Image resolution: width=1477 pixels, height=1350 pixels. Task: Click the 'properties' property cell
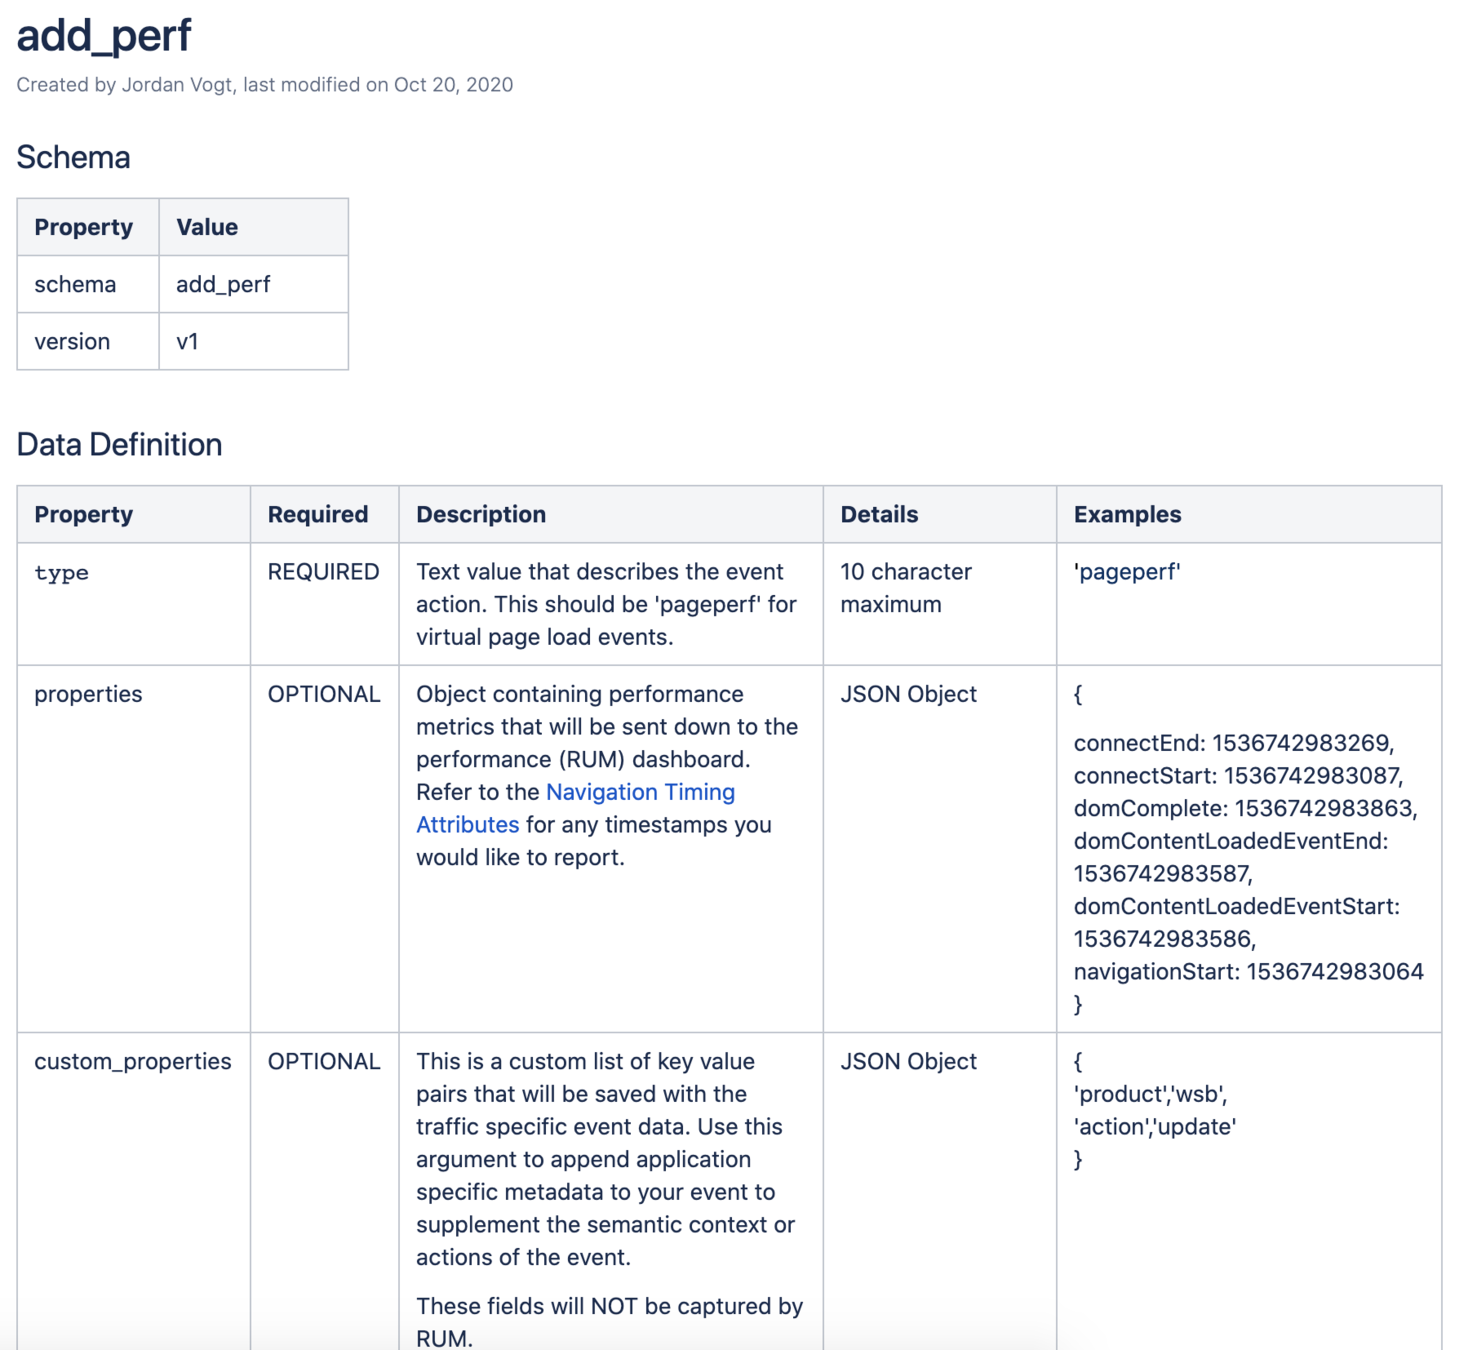(x=134, y=849)
